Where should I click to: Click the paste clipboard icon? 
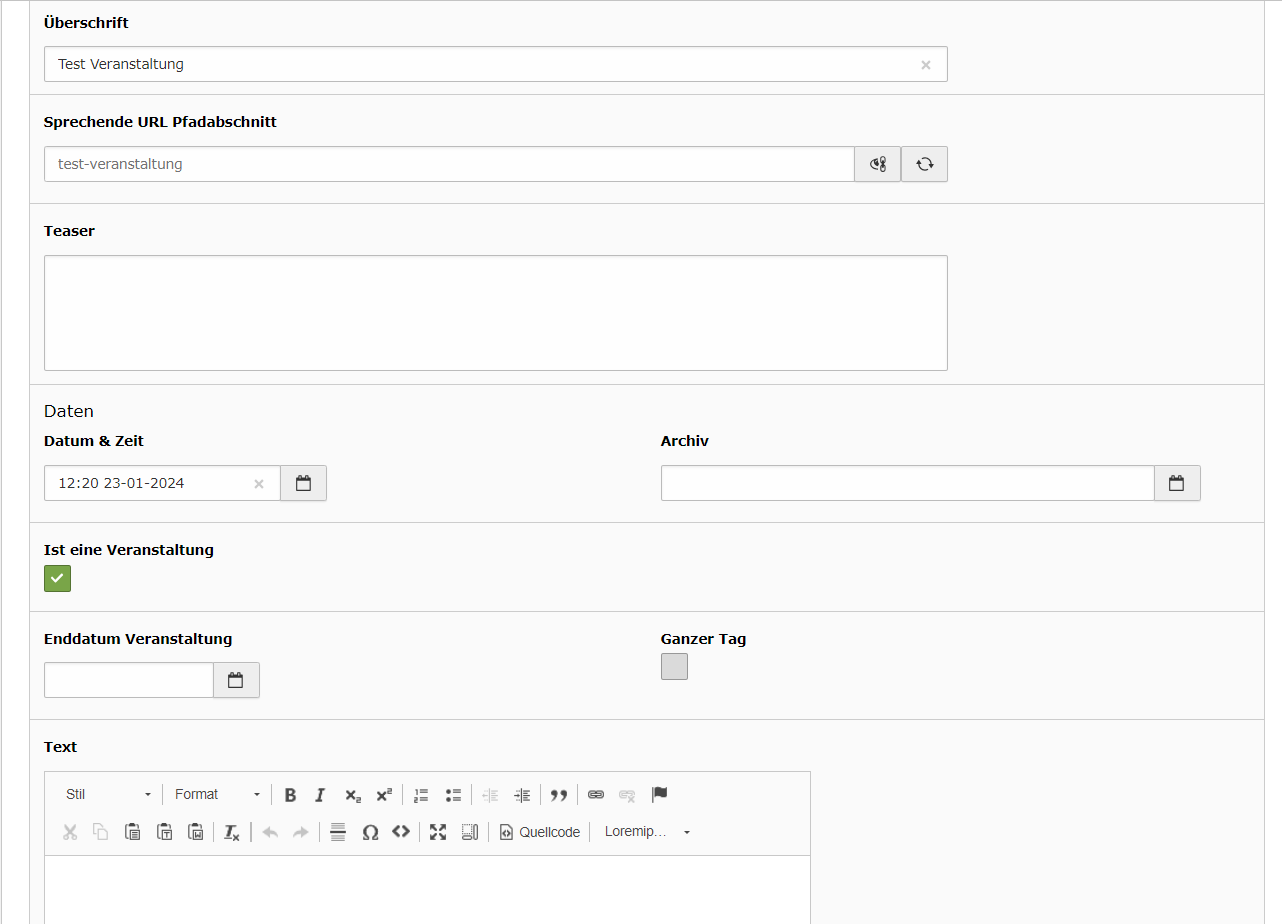pyautogui.click(x=133, y=832)
